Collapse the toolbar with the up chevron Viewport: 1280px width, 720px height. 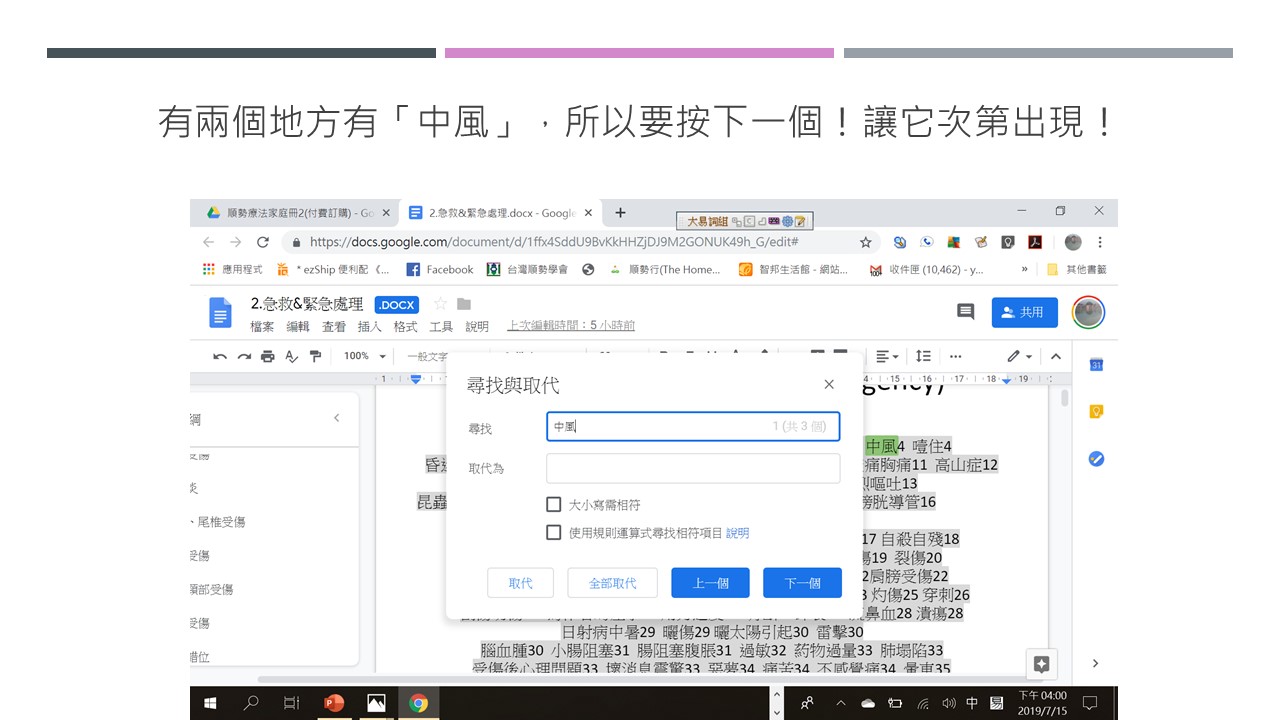coord(1055,356)
